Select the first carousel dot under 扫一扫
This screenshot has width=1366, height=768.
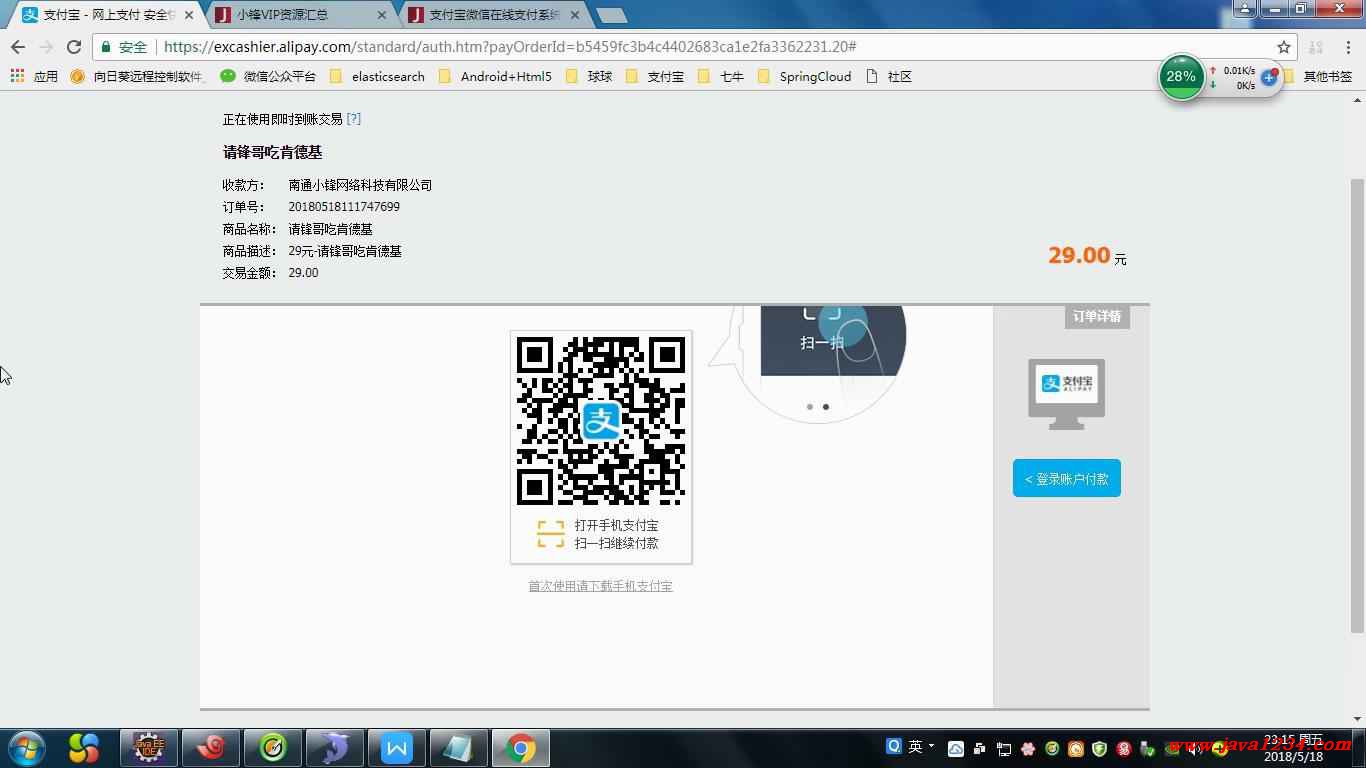click(809, 407)
